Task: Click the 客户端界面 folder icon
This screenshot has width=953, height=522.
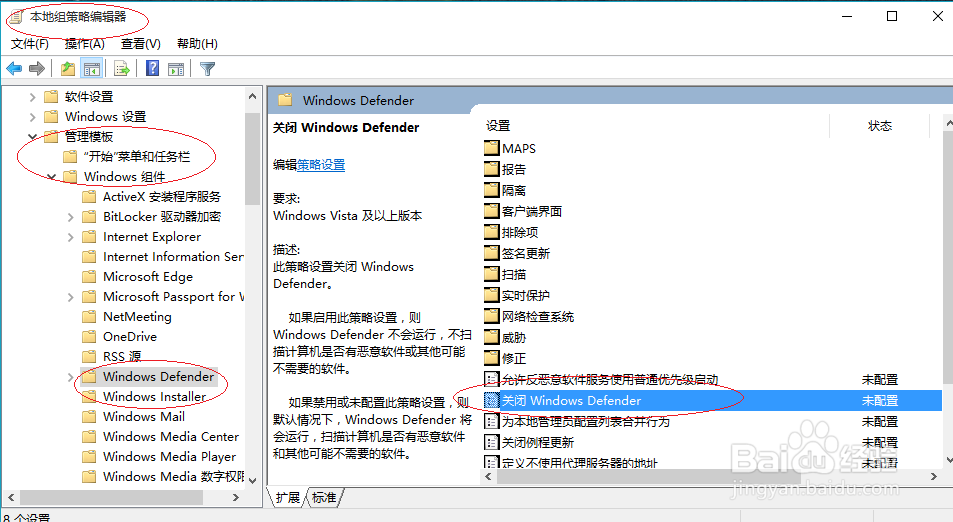Action: [492, 211]
